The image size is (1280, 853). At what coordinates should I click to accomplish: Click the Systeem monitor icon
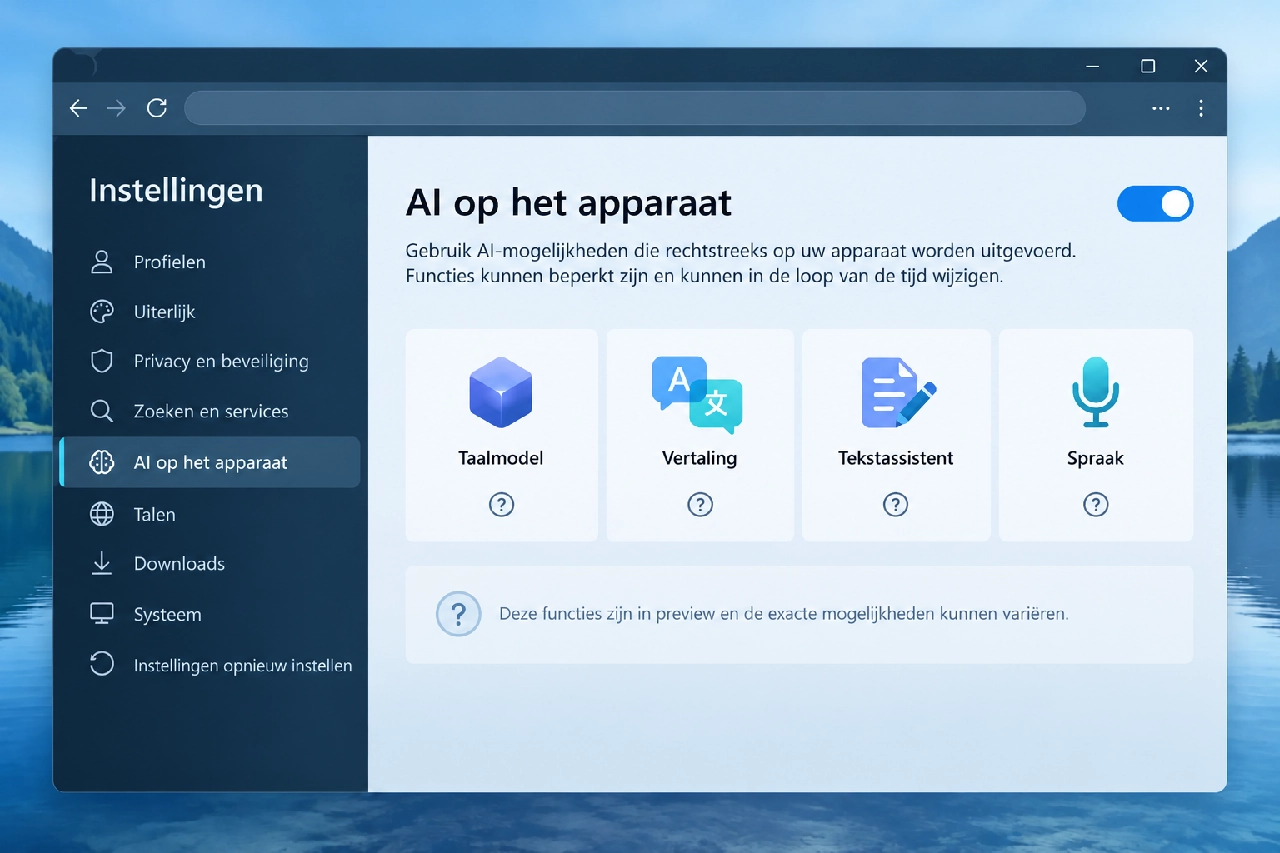102,614
